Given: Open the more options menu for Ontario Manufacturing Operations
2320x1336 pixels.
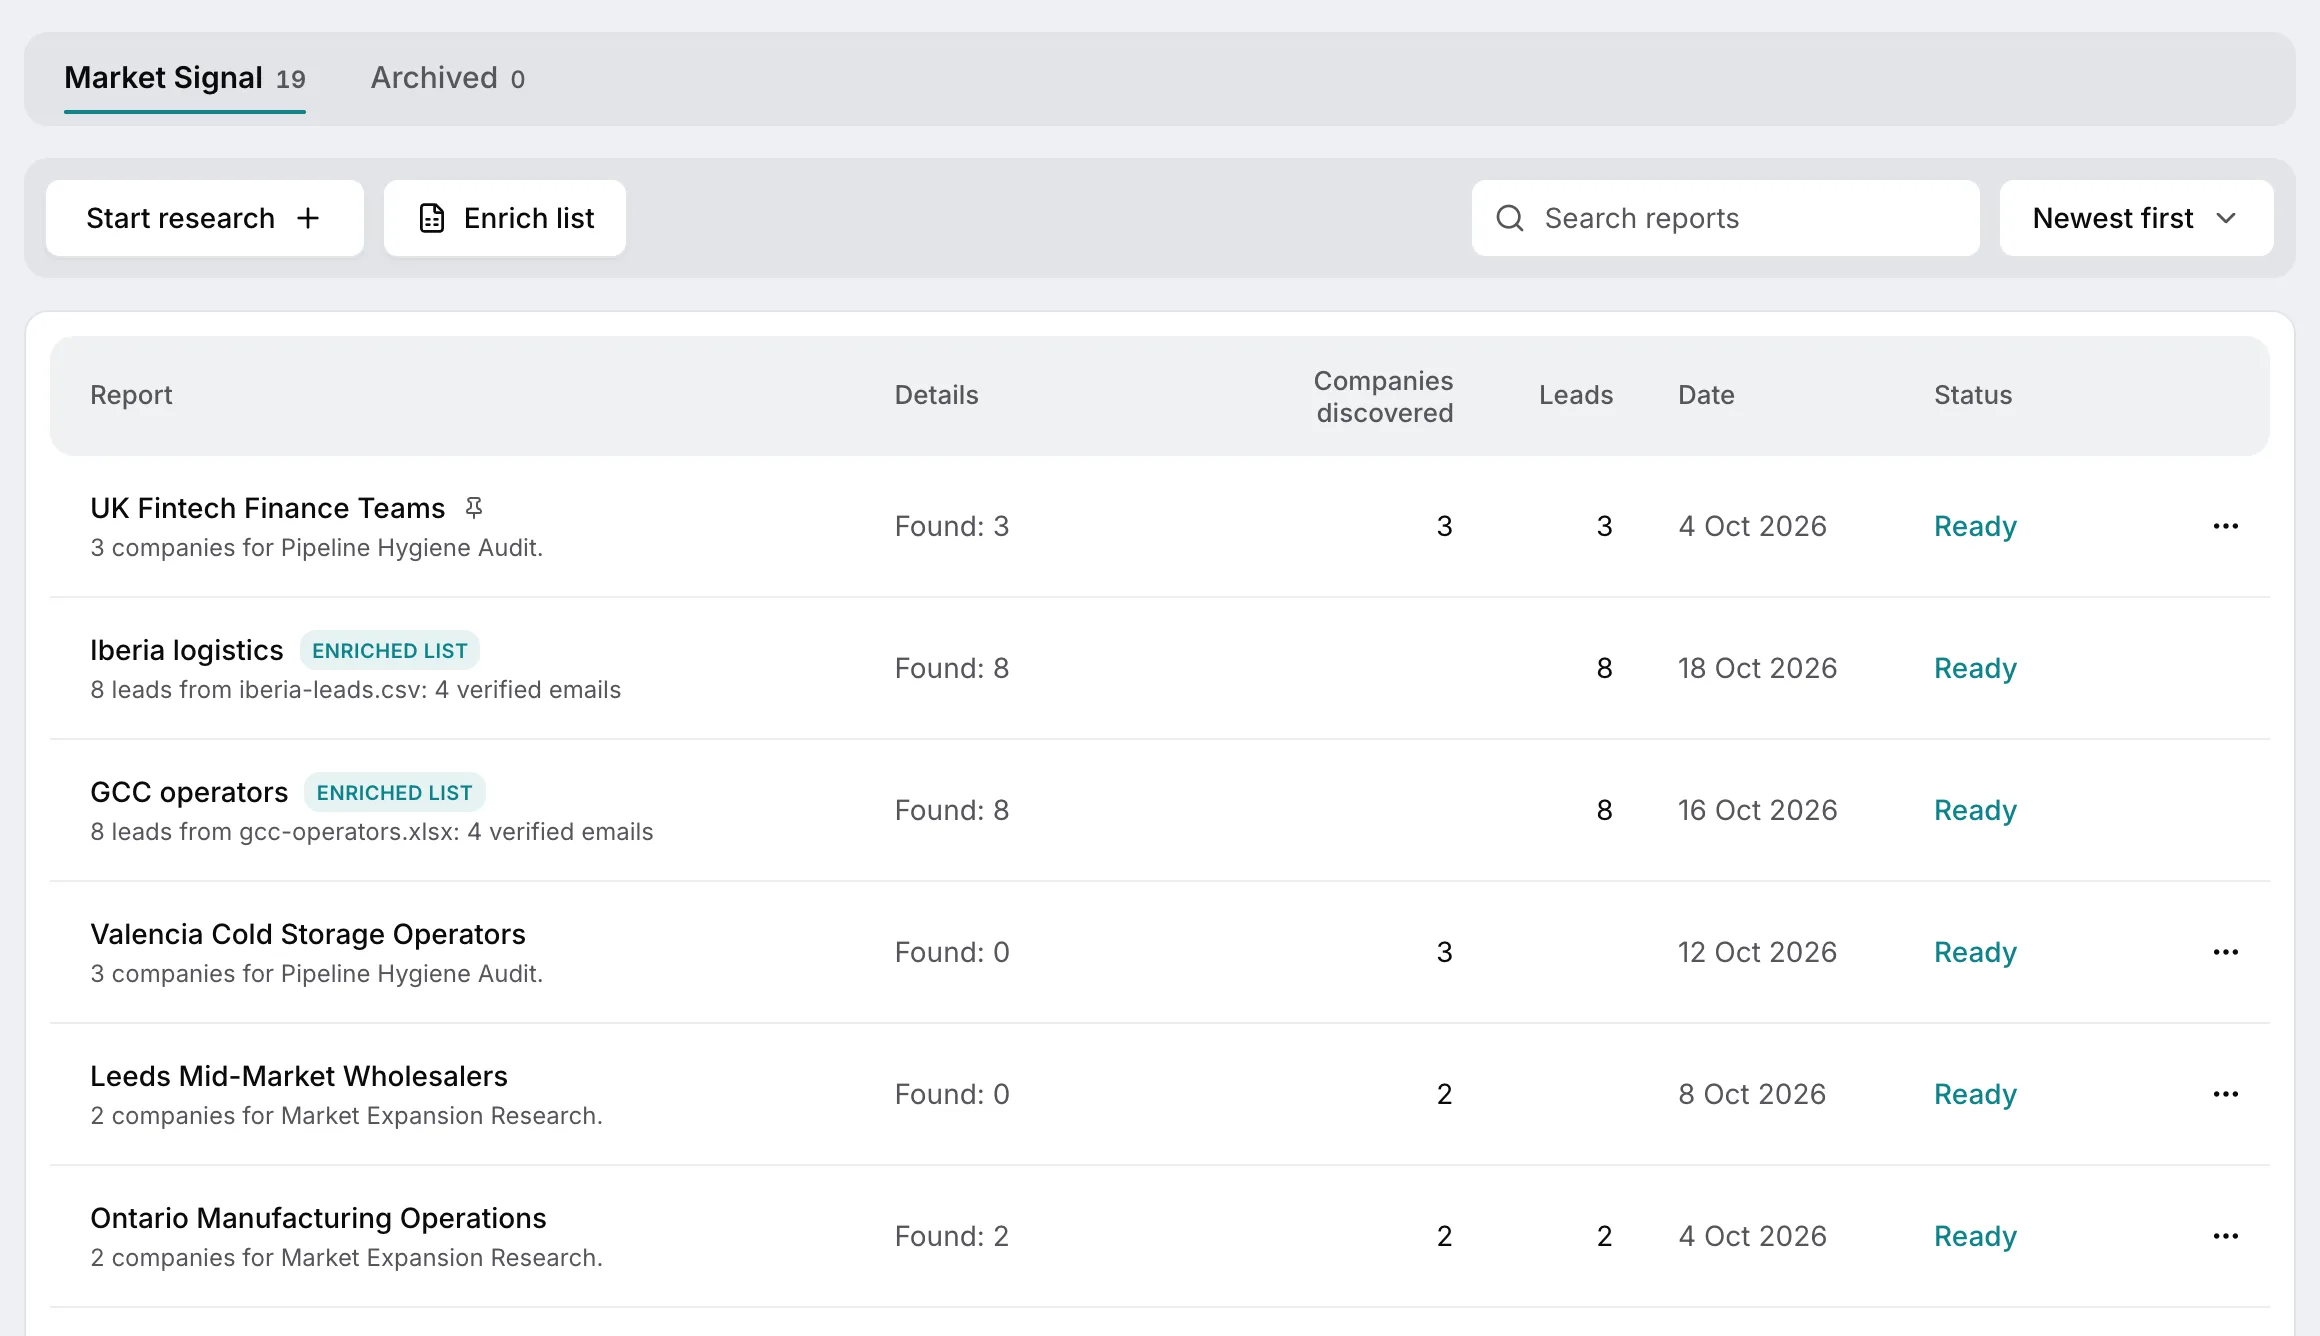Looking at the screenshot, I should pos(2225,1236).
